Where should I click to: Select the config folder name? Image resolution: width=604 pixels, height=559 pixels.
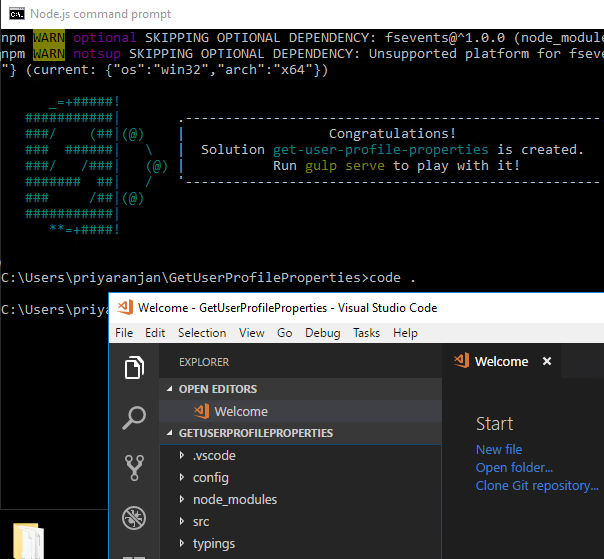(x=211, y=478)
